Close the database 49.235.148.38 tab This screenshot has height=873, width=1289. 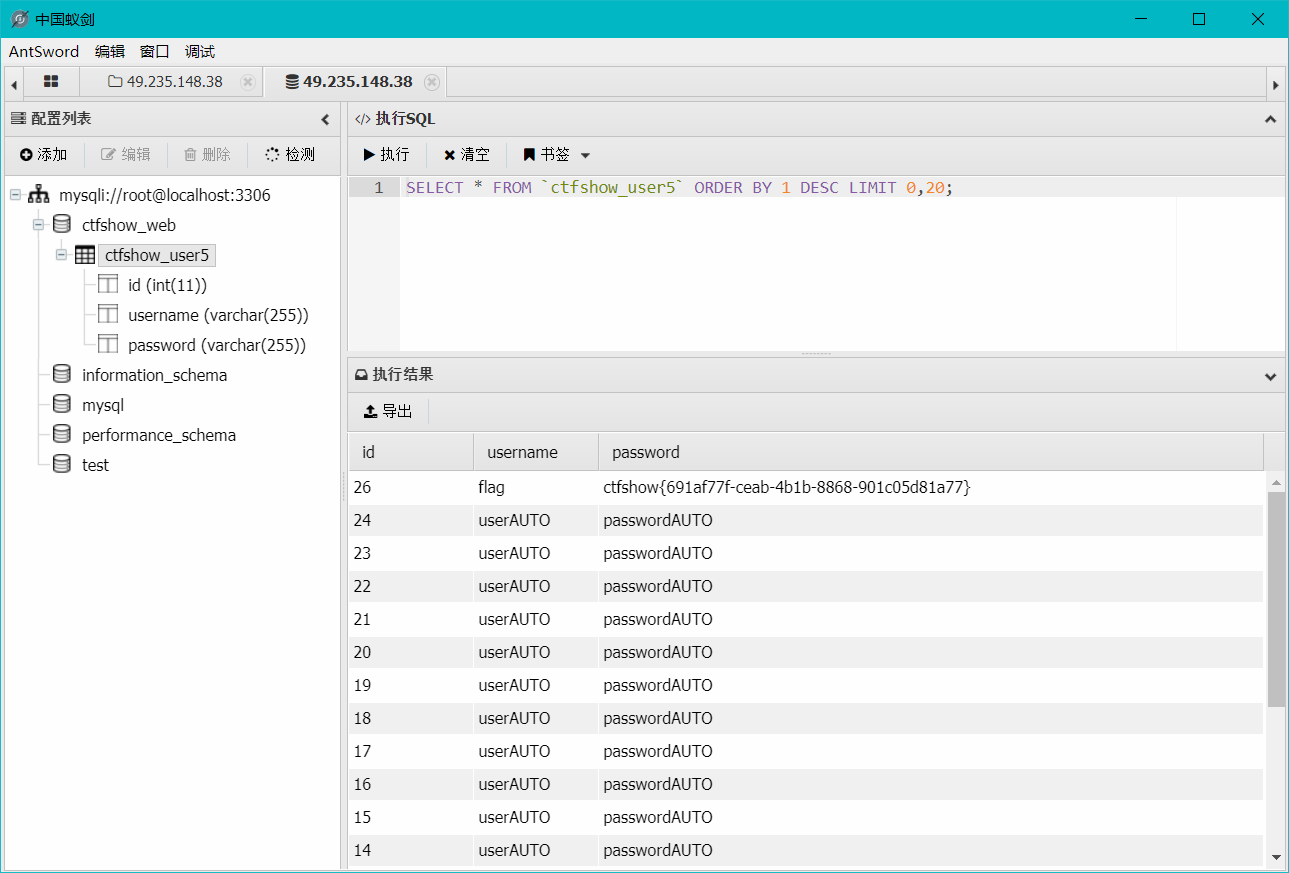[x=432, y=82]
